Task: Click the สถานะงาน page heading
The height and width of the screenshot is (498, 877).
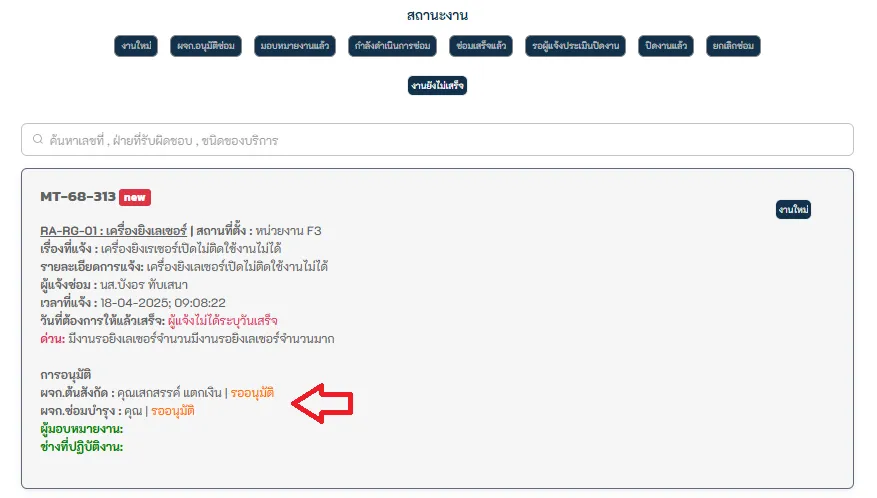Action: [x=437, y=15]
